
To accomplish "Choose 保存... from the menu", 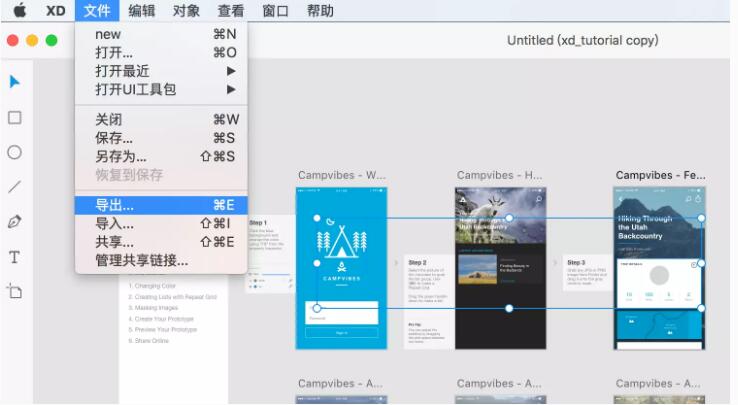I will (x=161, y=138).
